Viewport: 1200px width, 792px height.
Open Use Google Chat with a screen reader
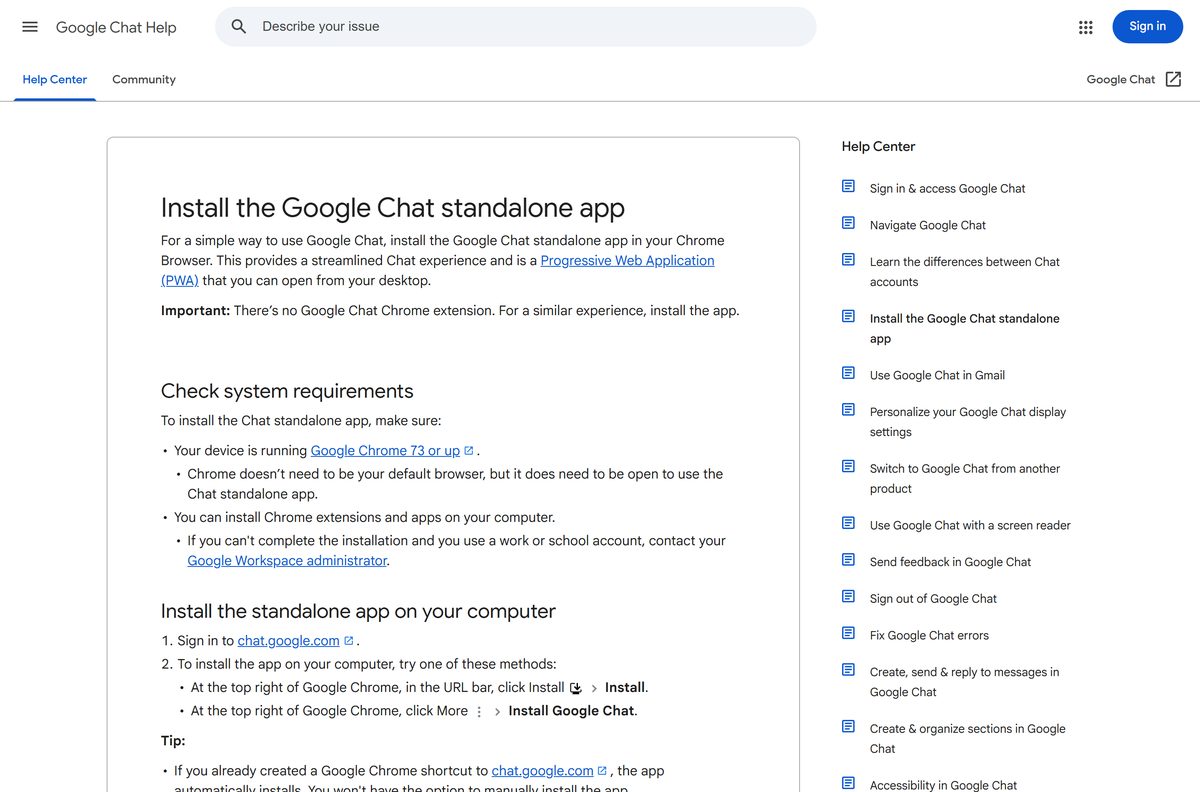tap(970, 525)
